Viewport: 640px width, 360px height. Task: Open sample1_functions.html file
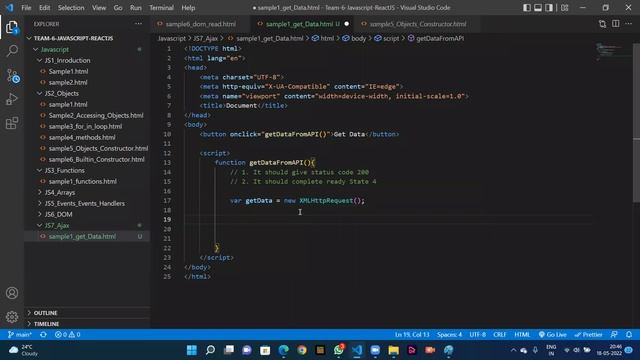(x=82, y=182)
